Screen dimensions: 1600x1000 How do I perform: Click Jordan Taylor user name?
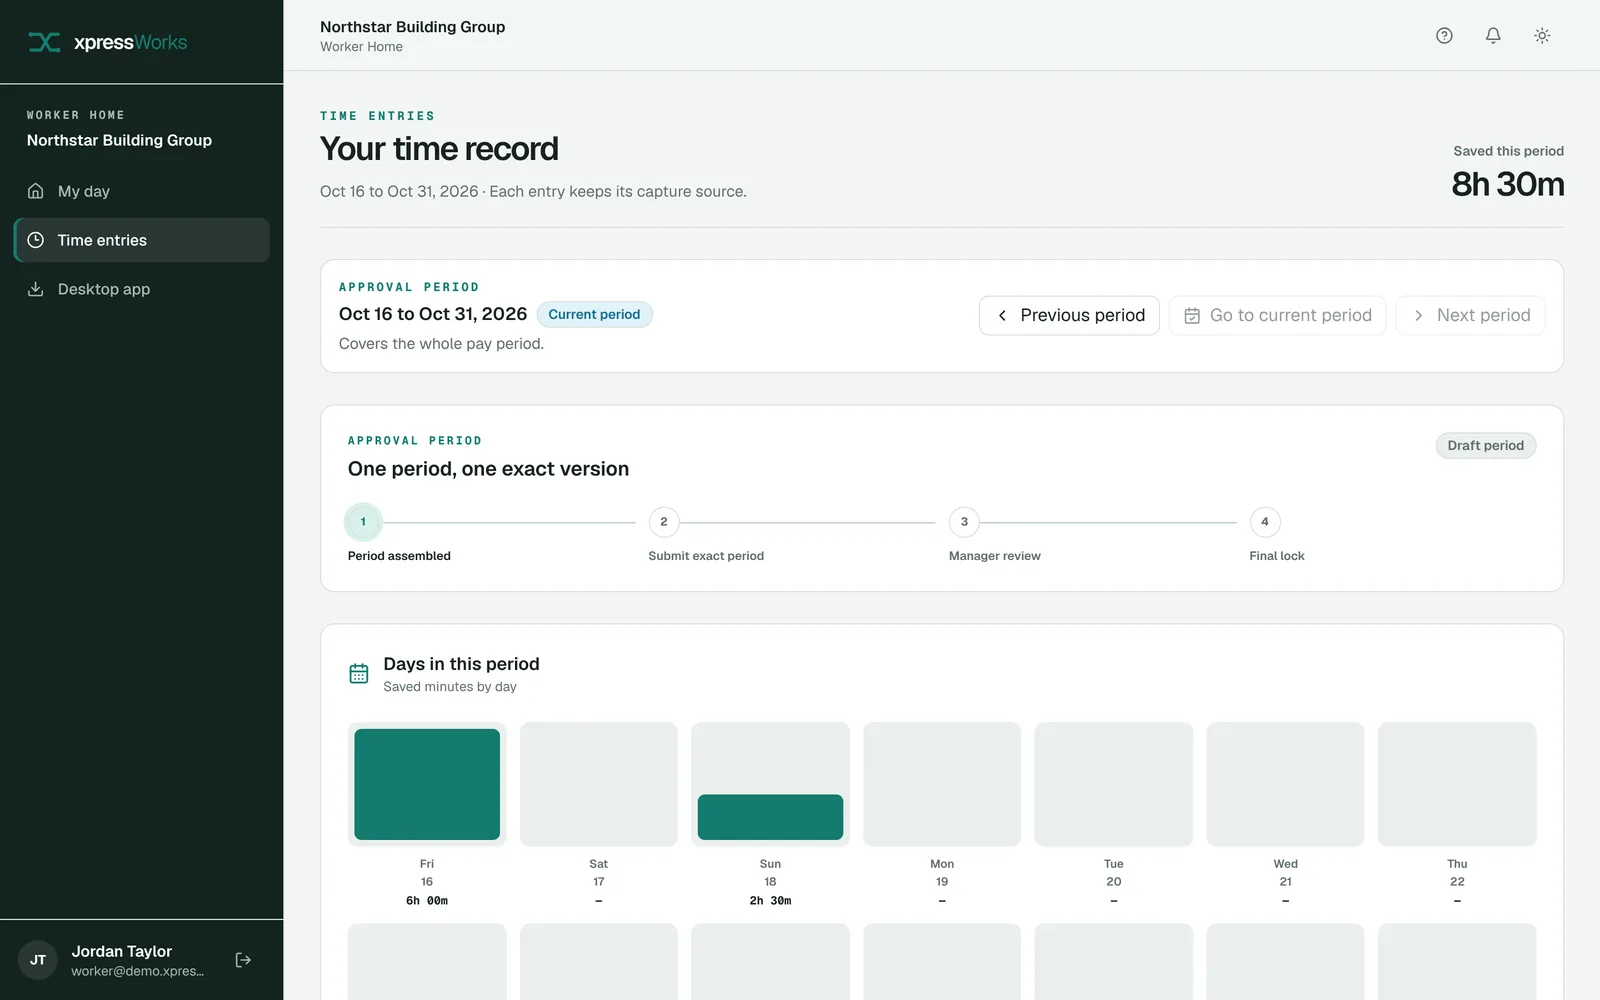[x=122, y=951]
